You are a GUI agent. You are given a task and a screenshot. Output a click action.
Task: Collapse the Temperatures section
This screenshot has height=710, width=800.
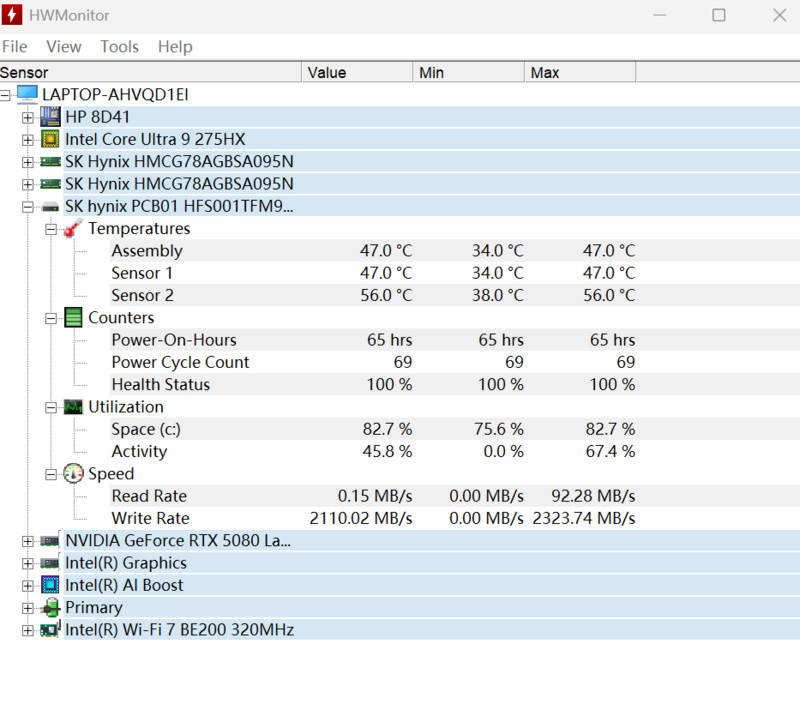pyautogui.click(x=51, y=229)
